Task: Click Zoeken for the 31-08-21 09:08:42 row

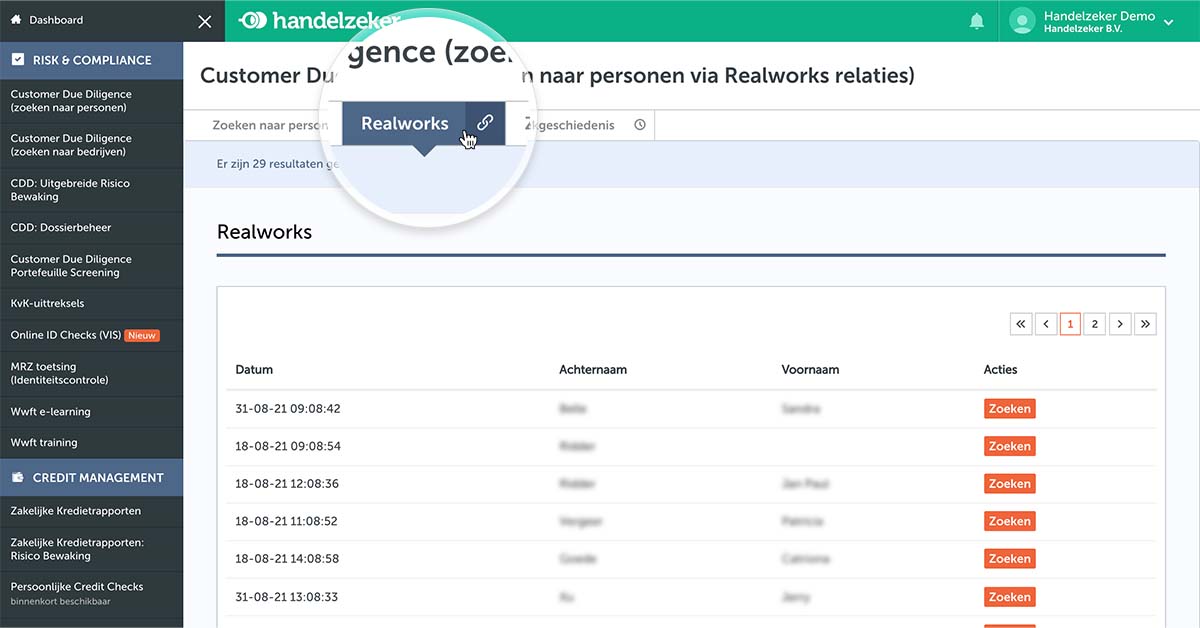Action: click(1009, 409)
